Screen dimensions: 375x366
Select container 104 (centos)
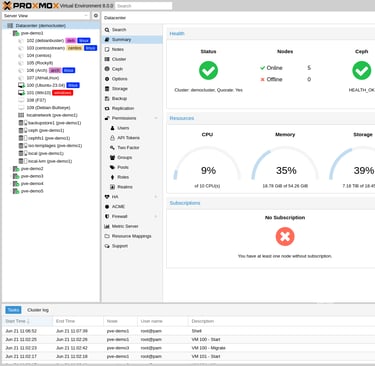tap(39, 56)
